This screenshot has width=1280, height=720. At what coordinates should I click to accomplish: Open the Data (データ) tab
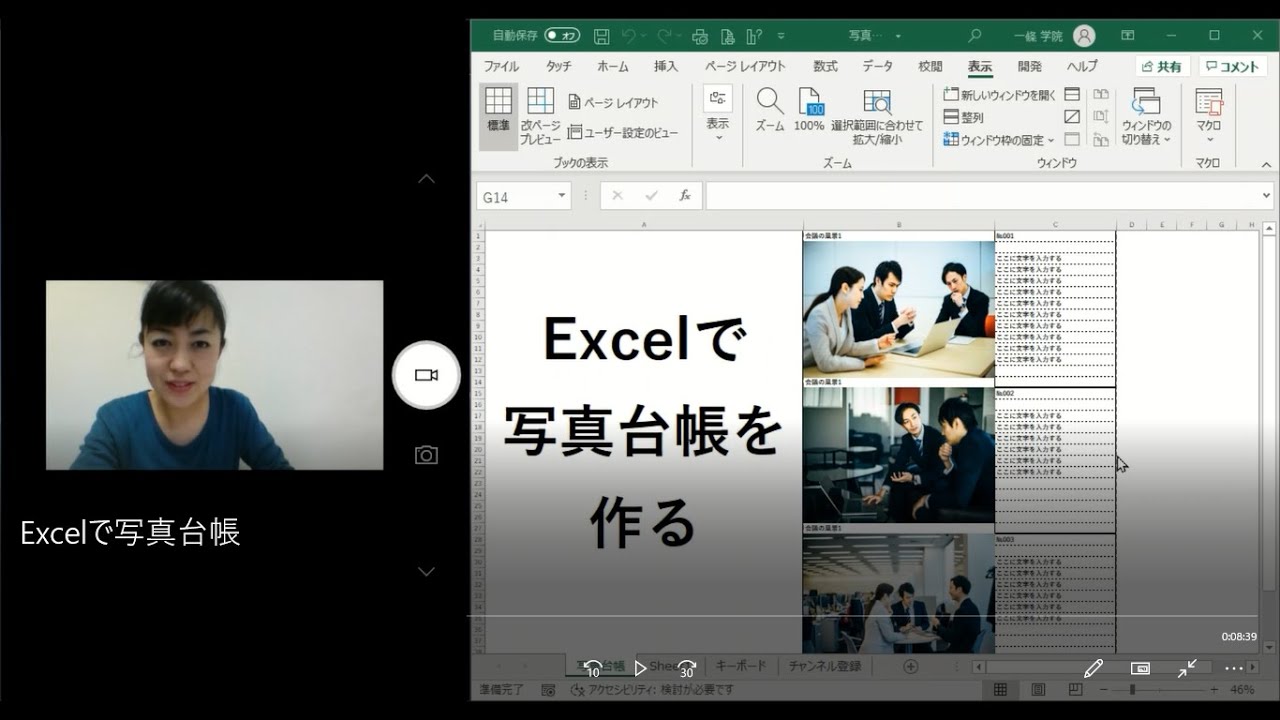(x=878, y=66)
